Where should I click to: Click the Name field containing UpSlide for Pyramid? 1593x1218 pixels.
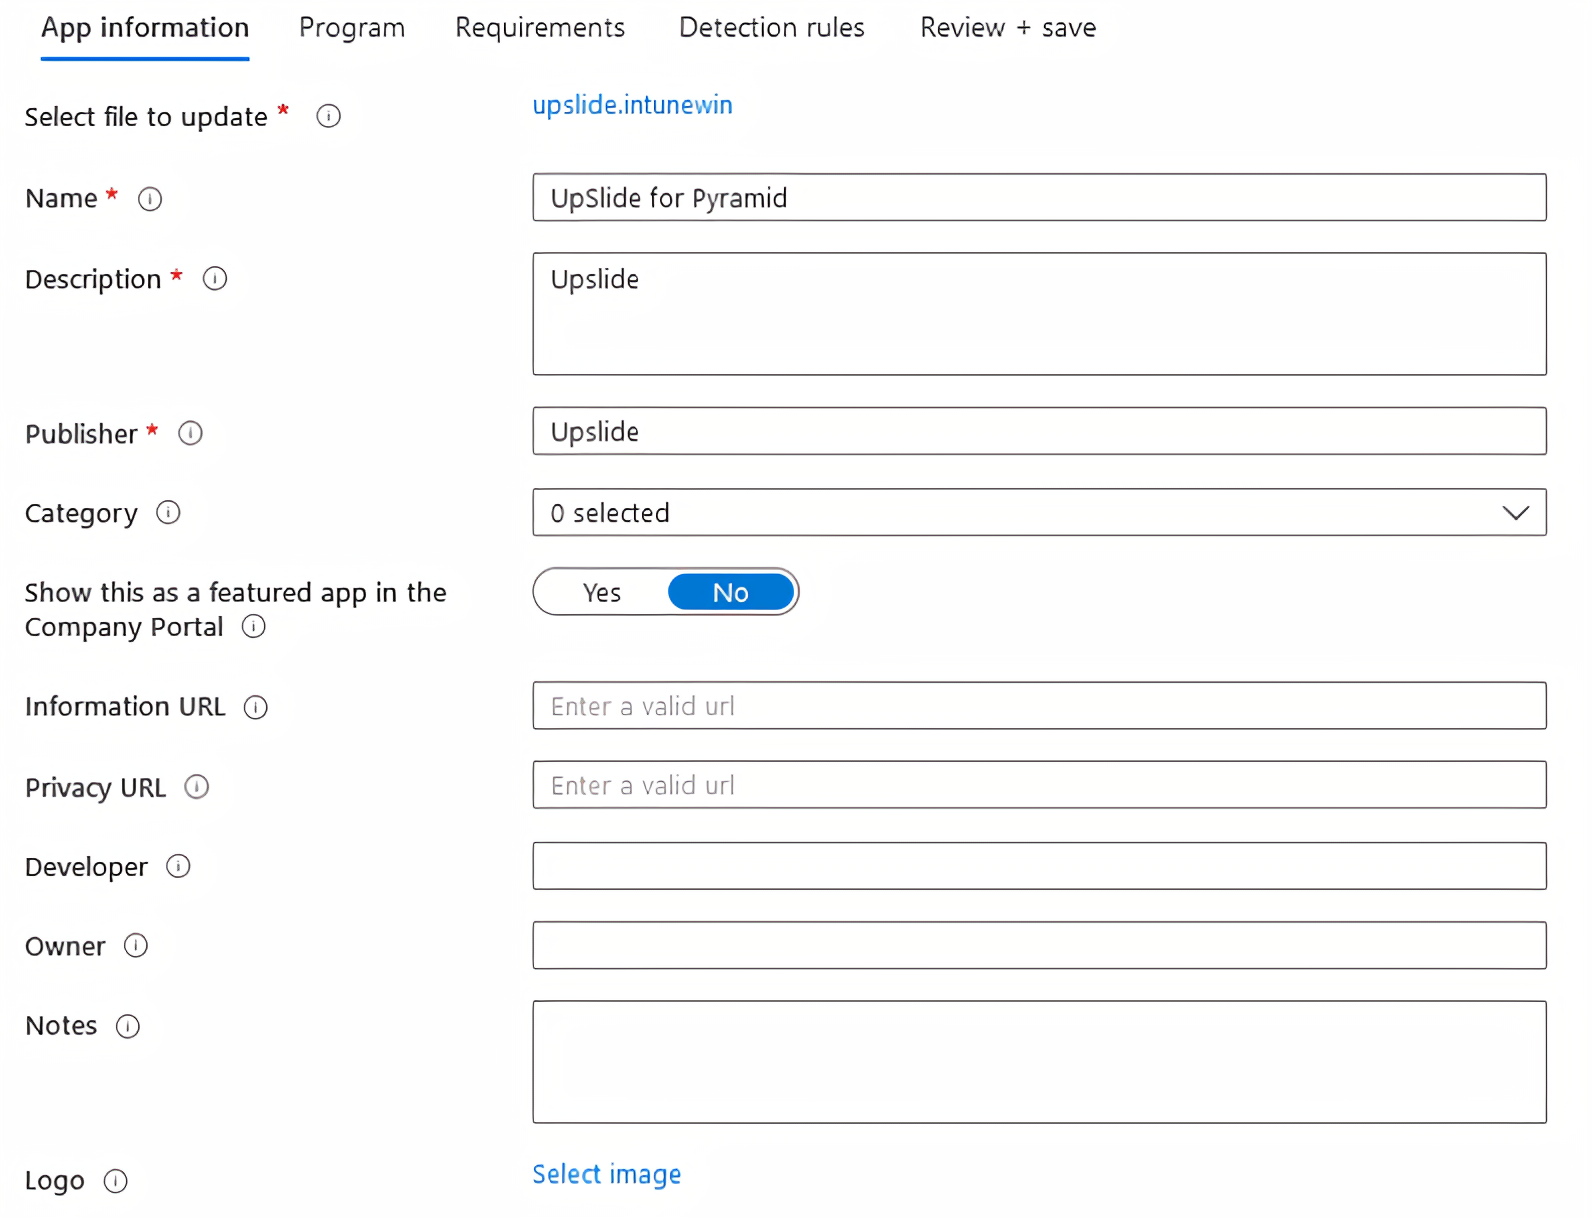pyautogui.click(x=1039, y=197)
